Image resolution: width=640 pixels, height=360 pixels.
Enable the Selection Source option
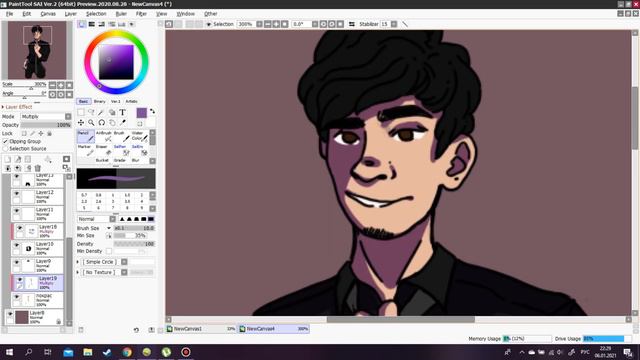click(5, 149)
